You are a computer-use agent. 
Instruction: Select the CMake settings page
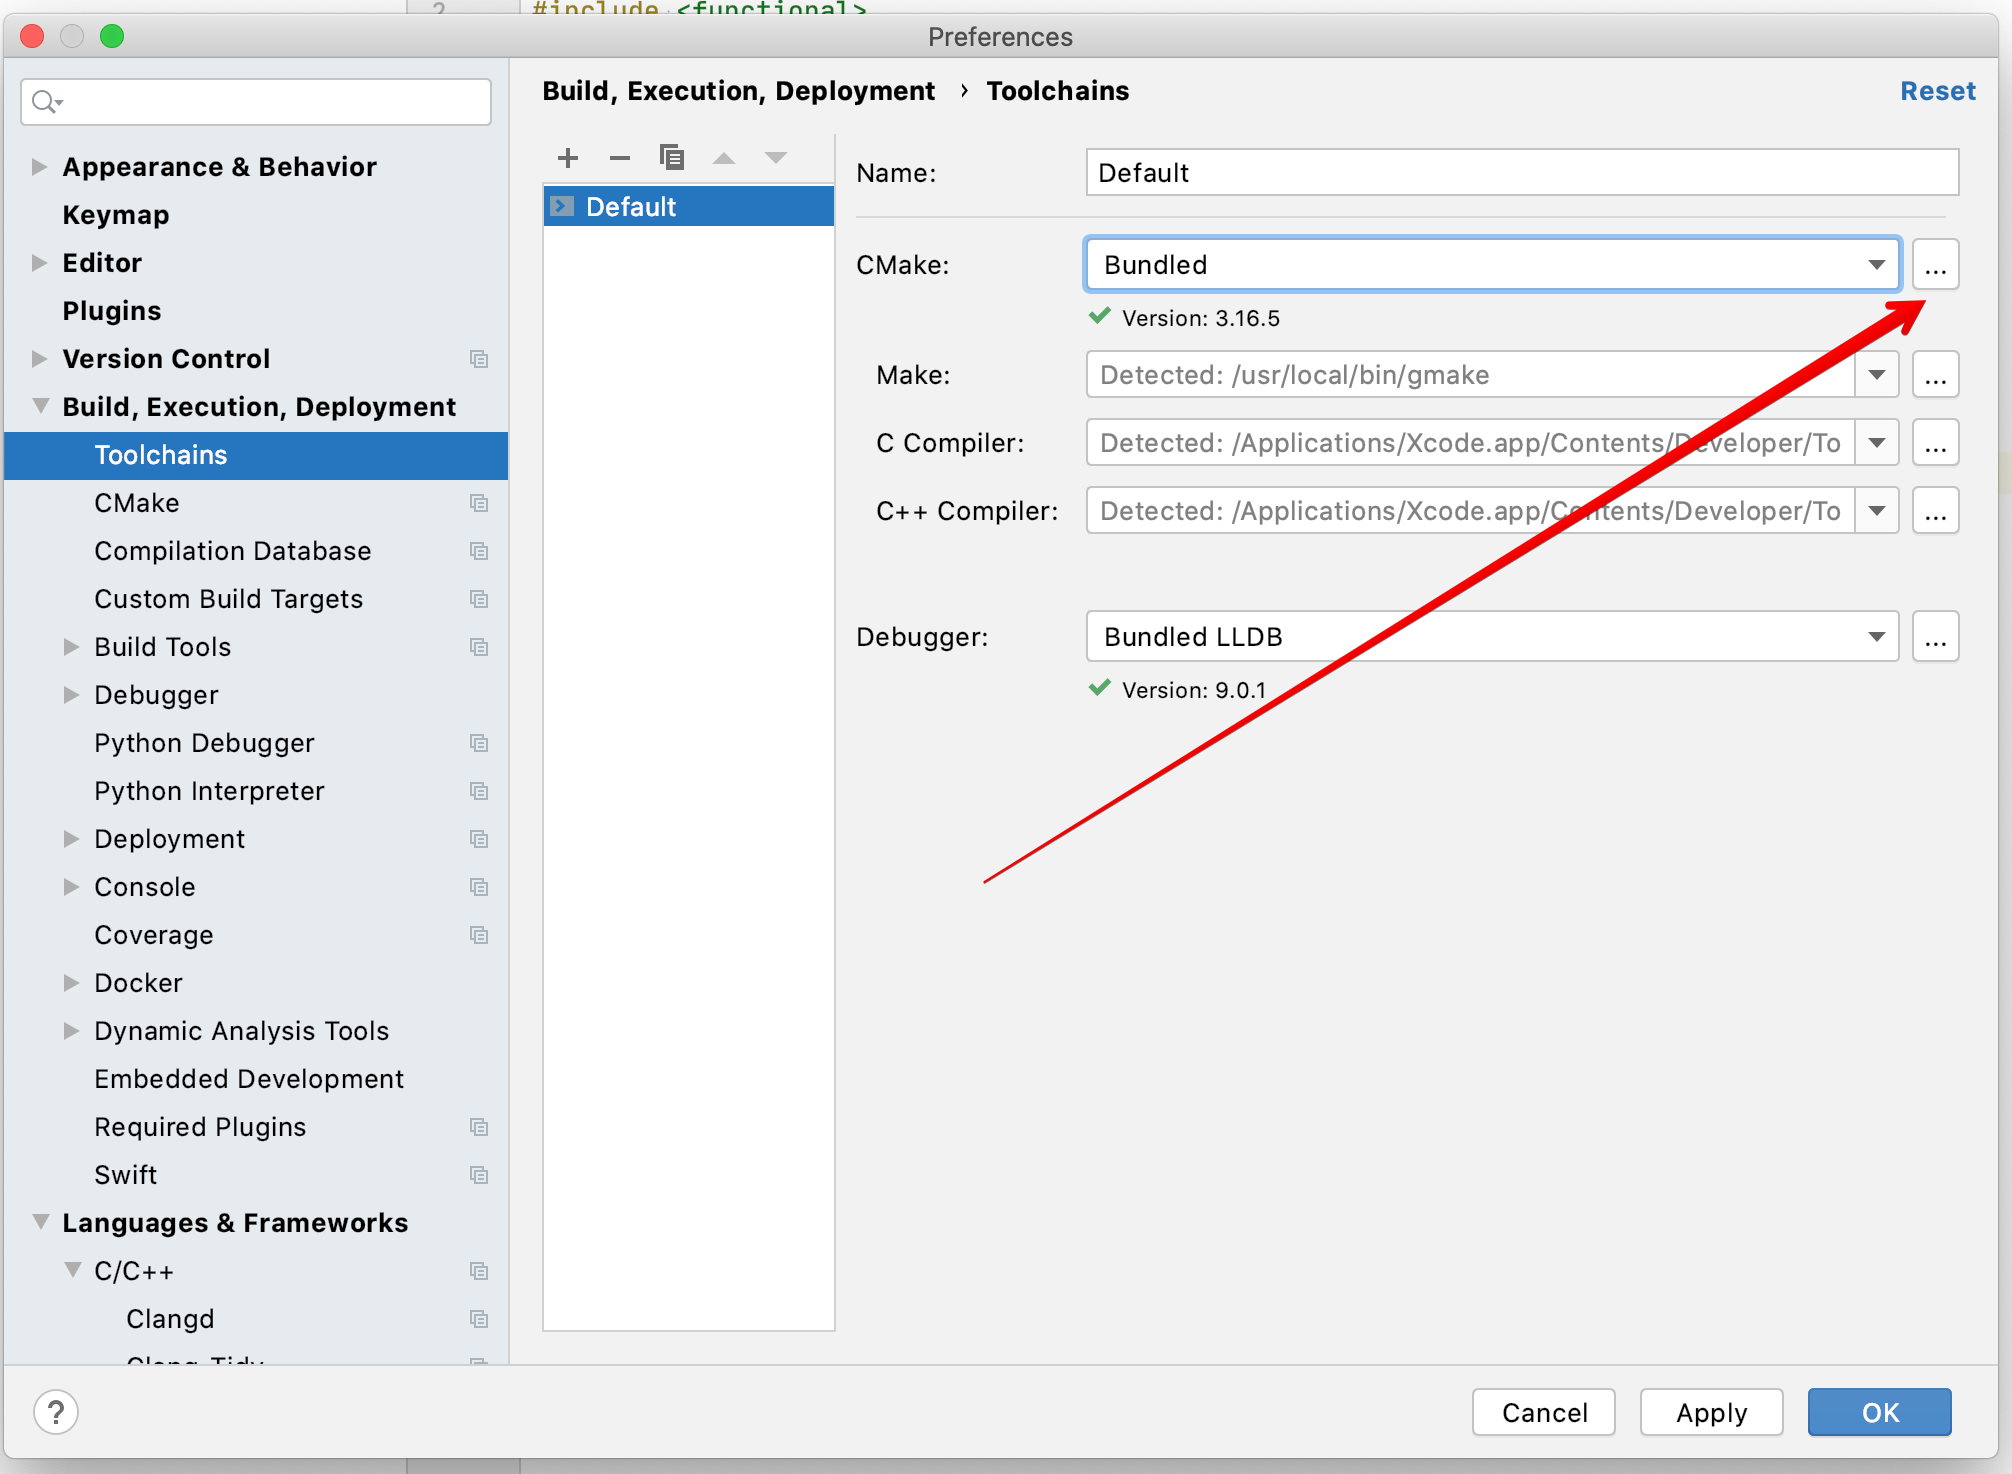tap(137, 503)
